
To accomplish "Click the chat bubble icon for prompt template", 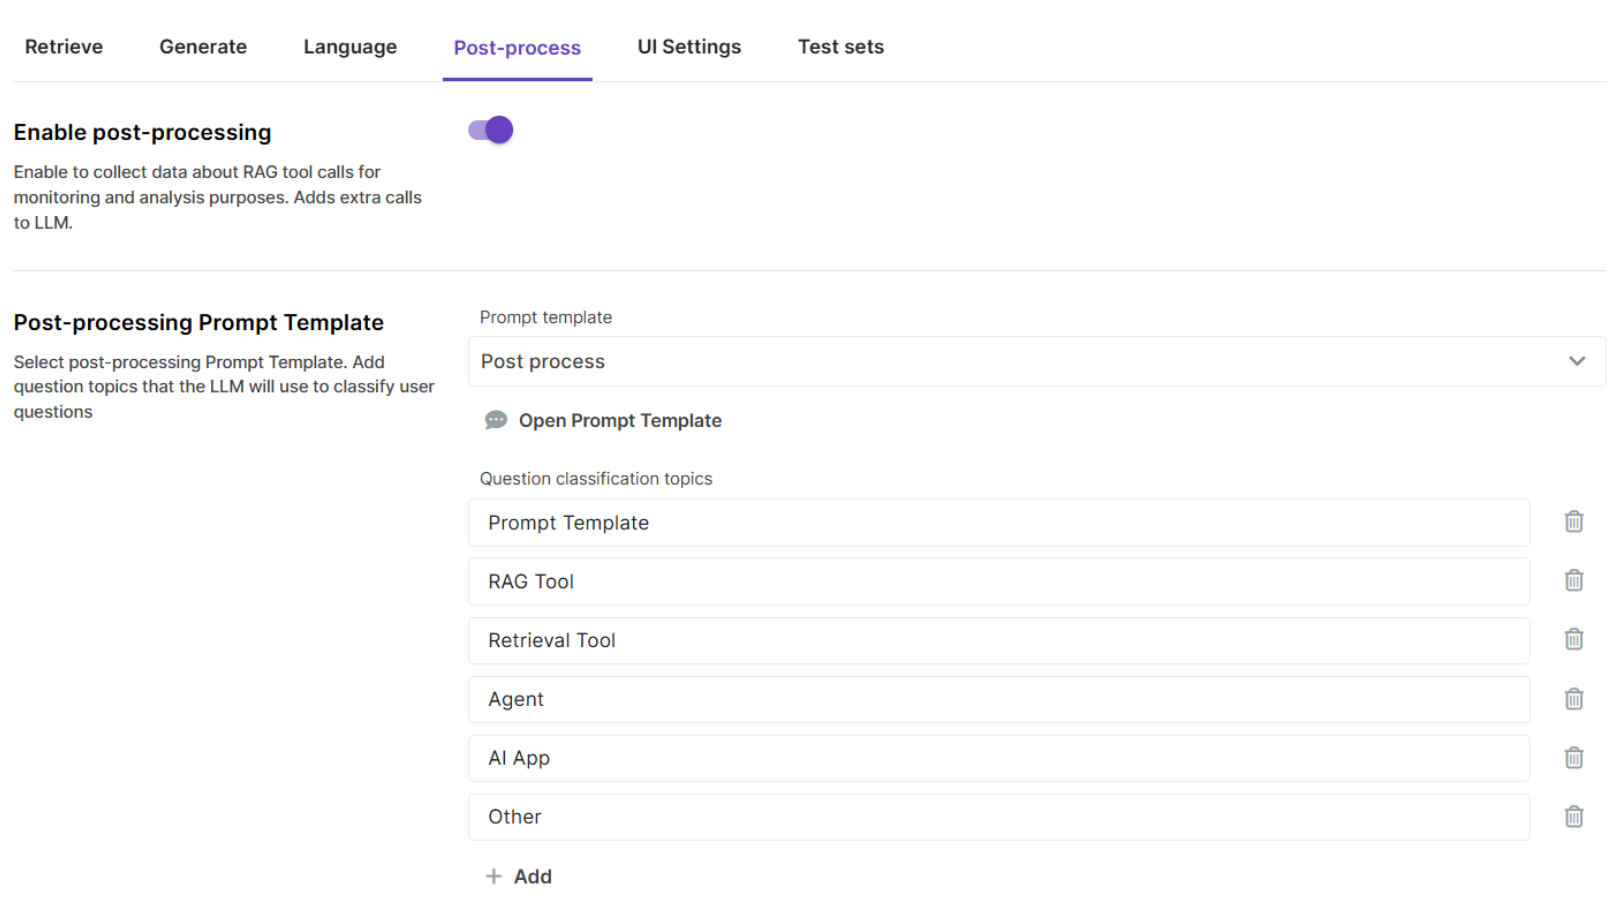I will (x=495, y=420).
